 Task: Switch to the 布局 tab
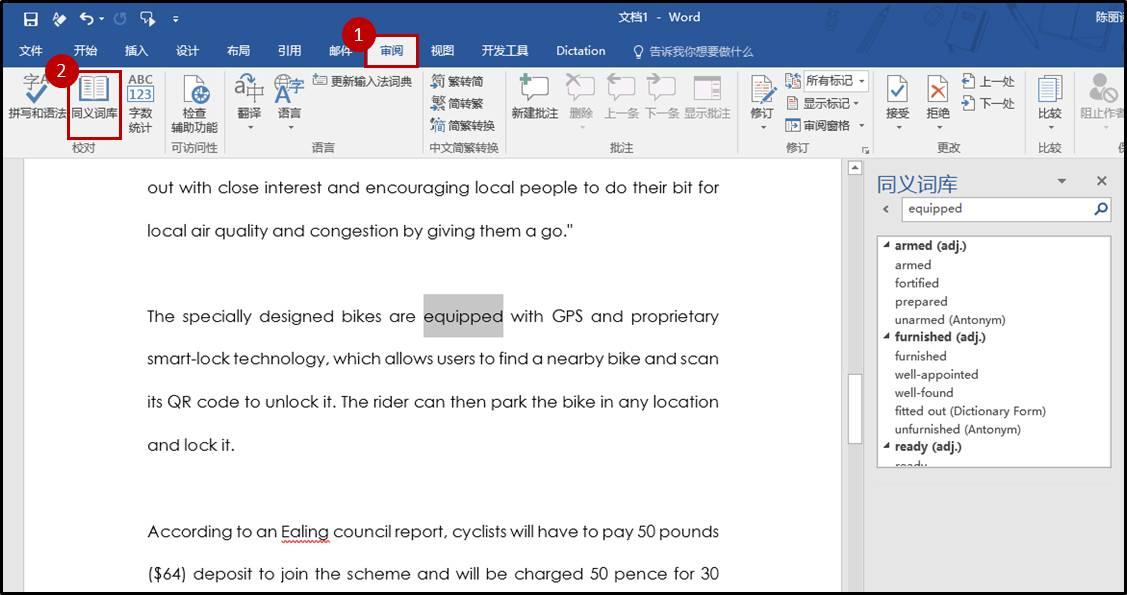point(239,50)
